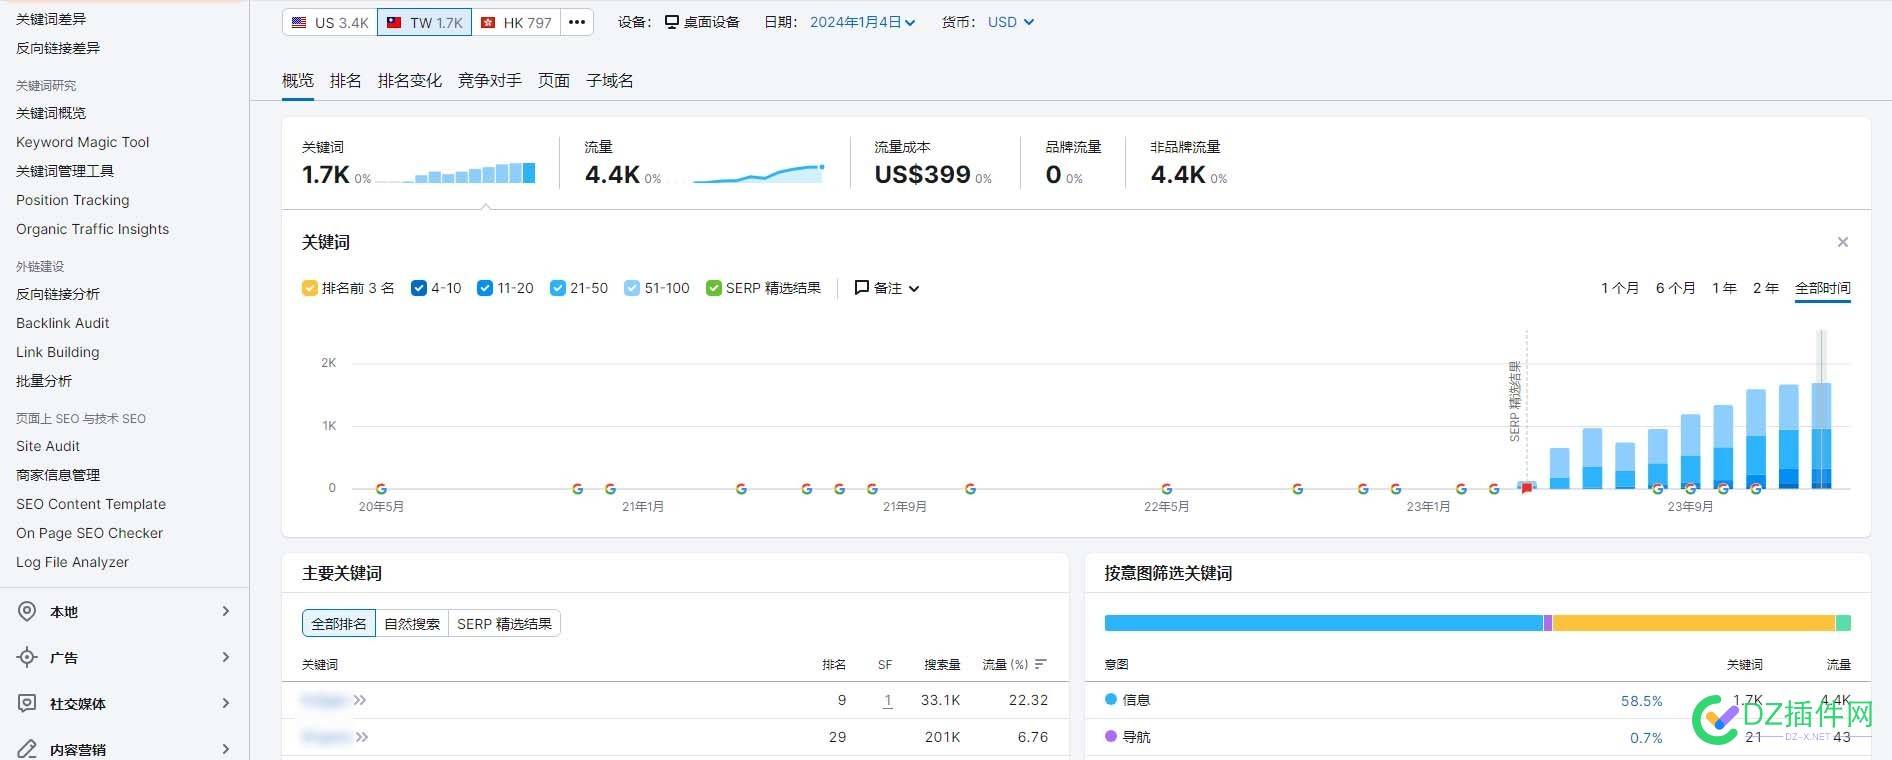The width and height of the screenshot is (1892, 760).
Task: Click the red flag note marker on chart
Action: tap(1526, 488)
